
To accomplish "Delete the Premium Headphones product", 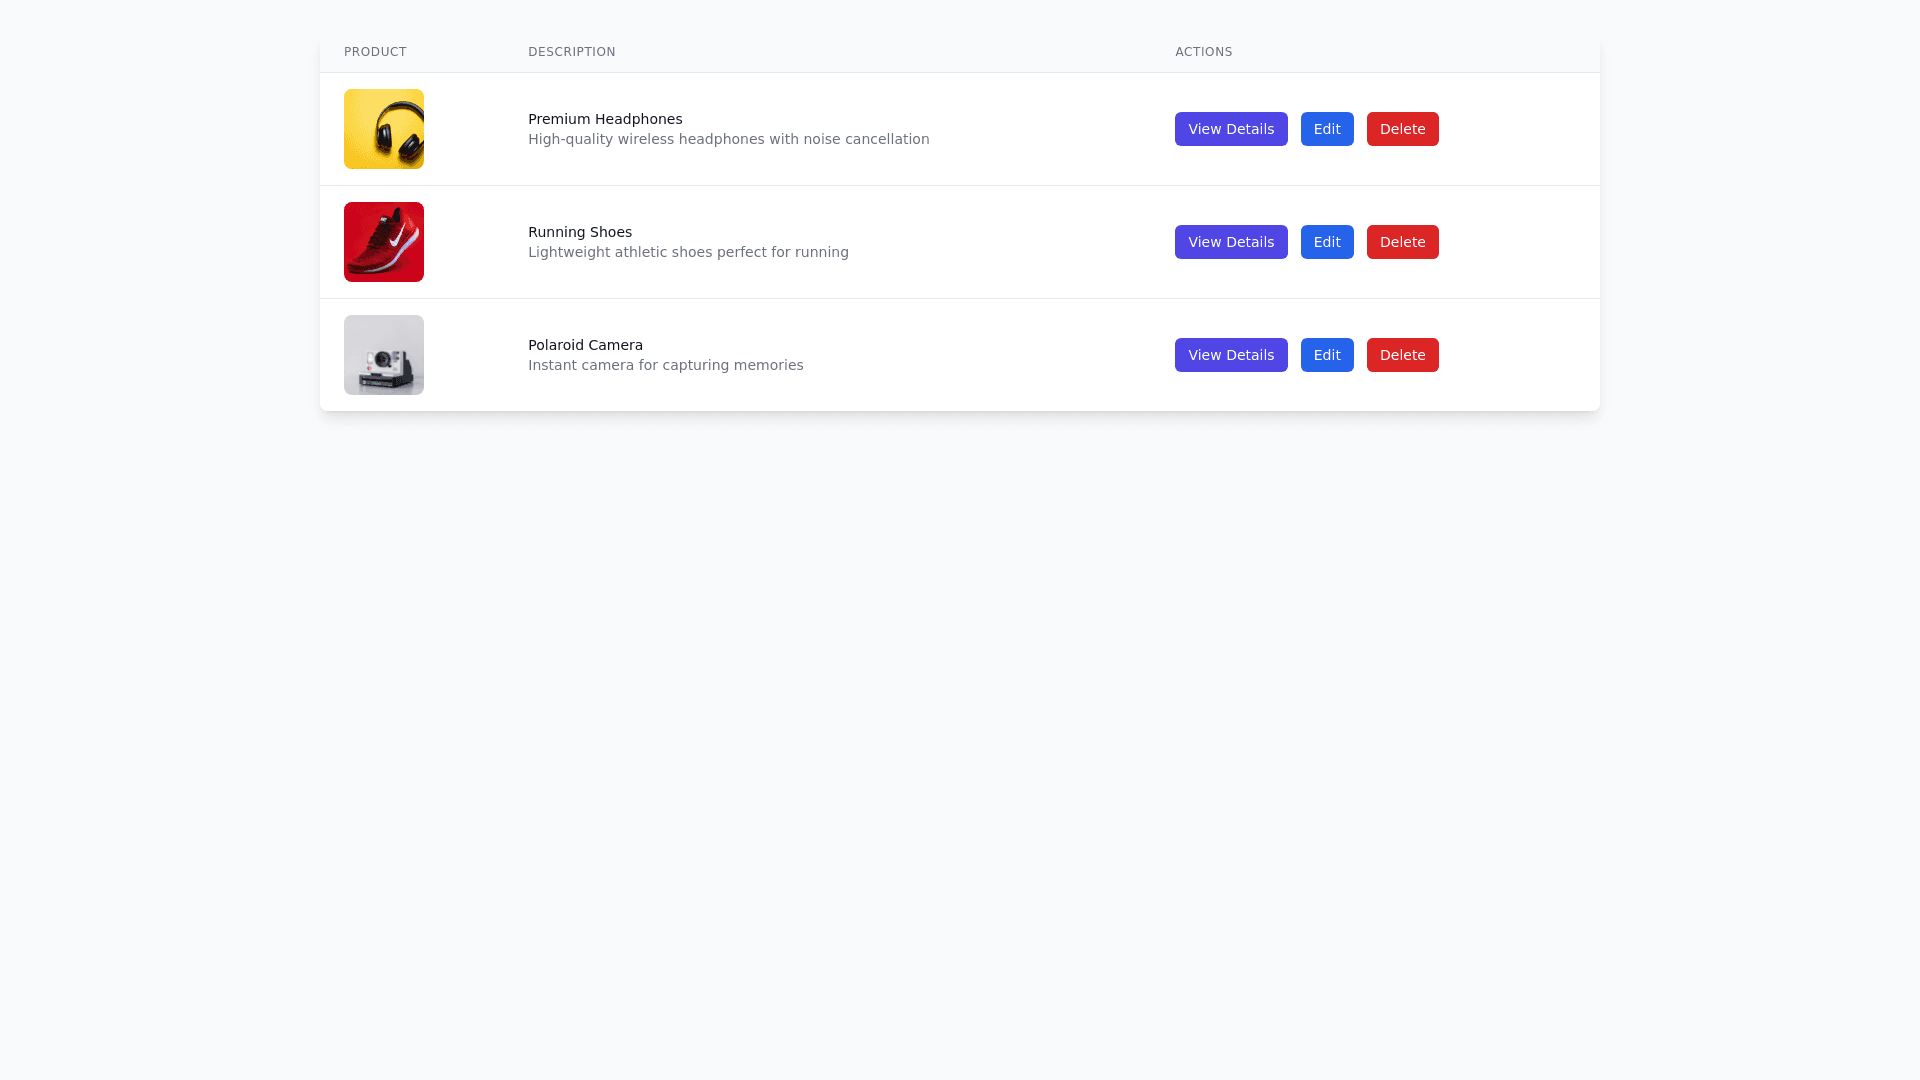I will coord(1402,129).
